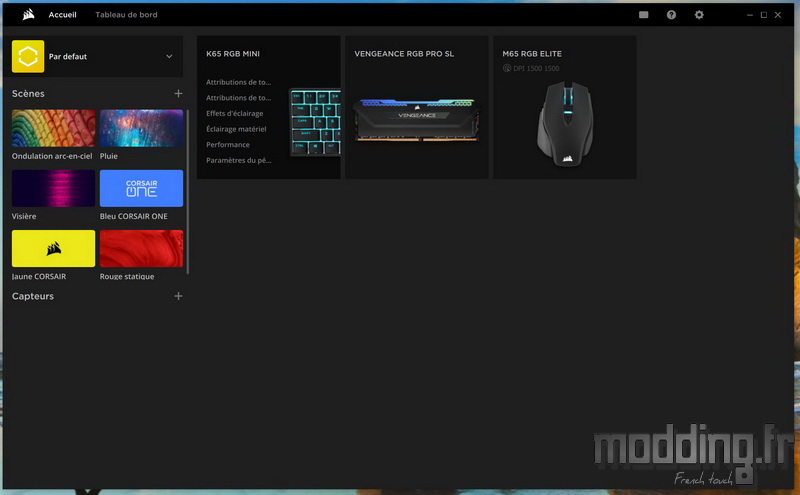The width and height of the screenshot is (800, 495).
Task: Open the M65 RGB ELITE card title
Action: click(532, 54)
